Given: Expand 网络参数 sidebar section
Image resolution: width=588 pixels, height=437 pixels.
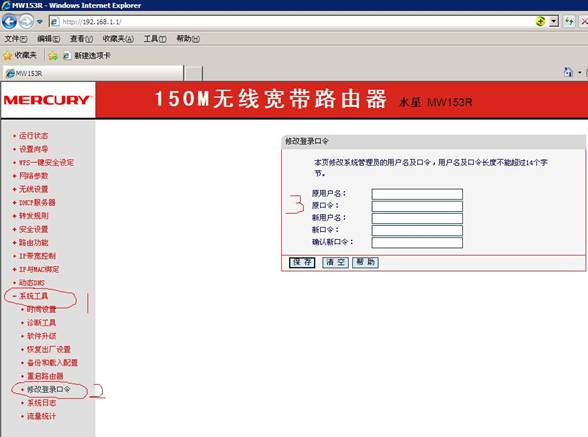Looking at the screenshot, I should pyautogui.click(x=33, y=176).
